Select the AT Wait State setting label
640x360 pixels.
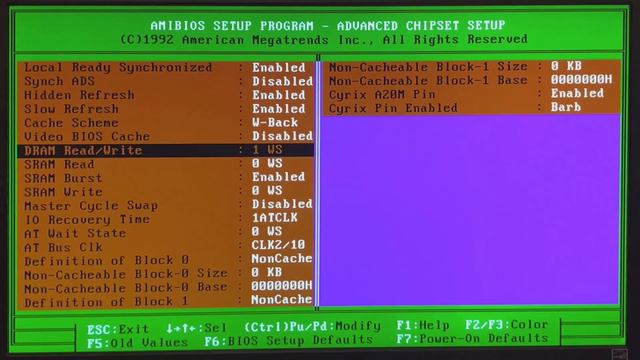75,233
